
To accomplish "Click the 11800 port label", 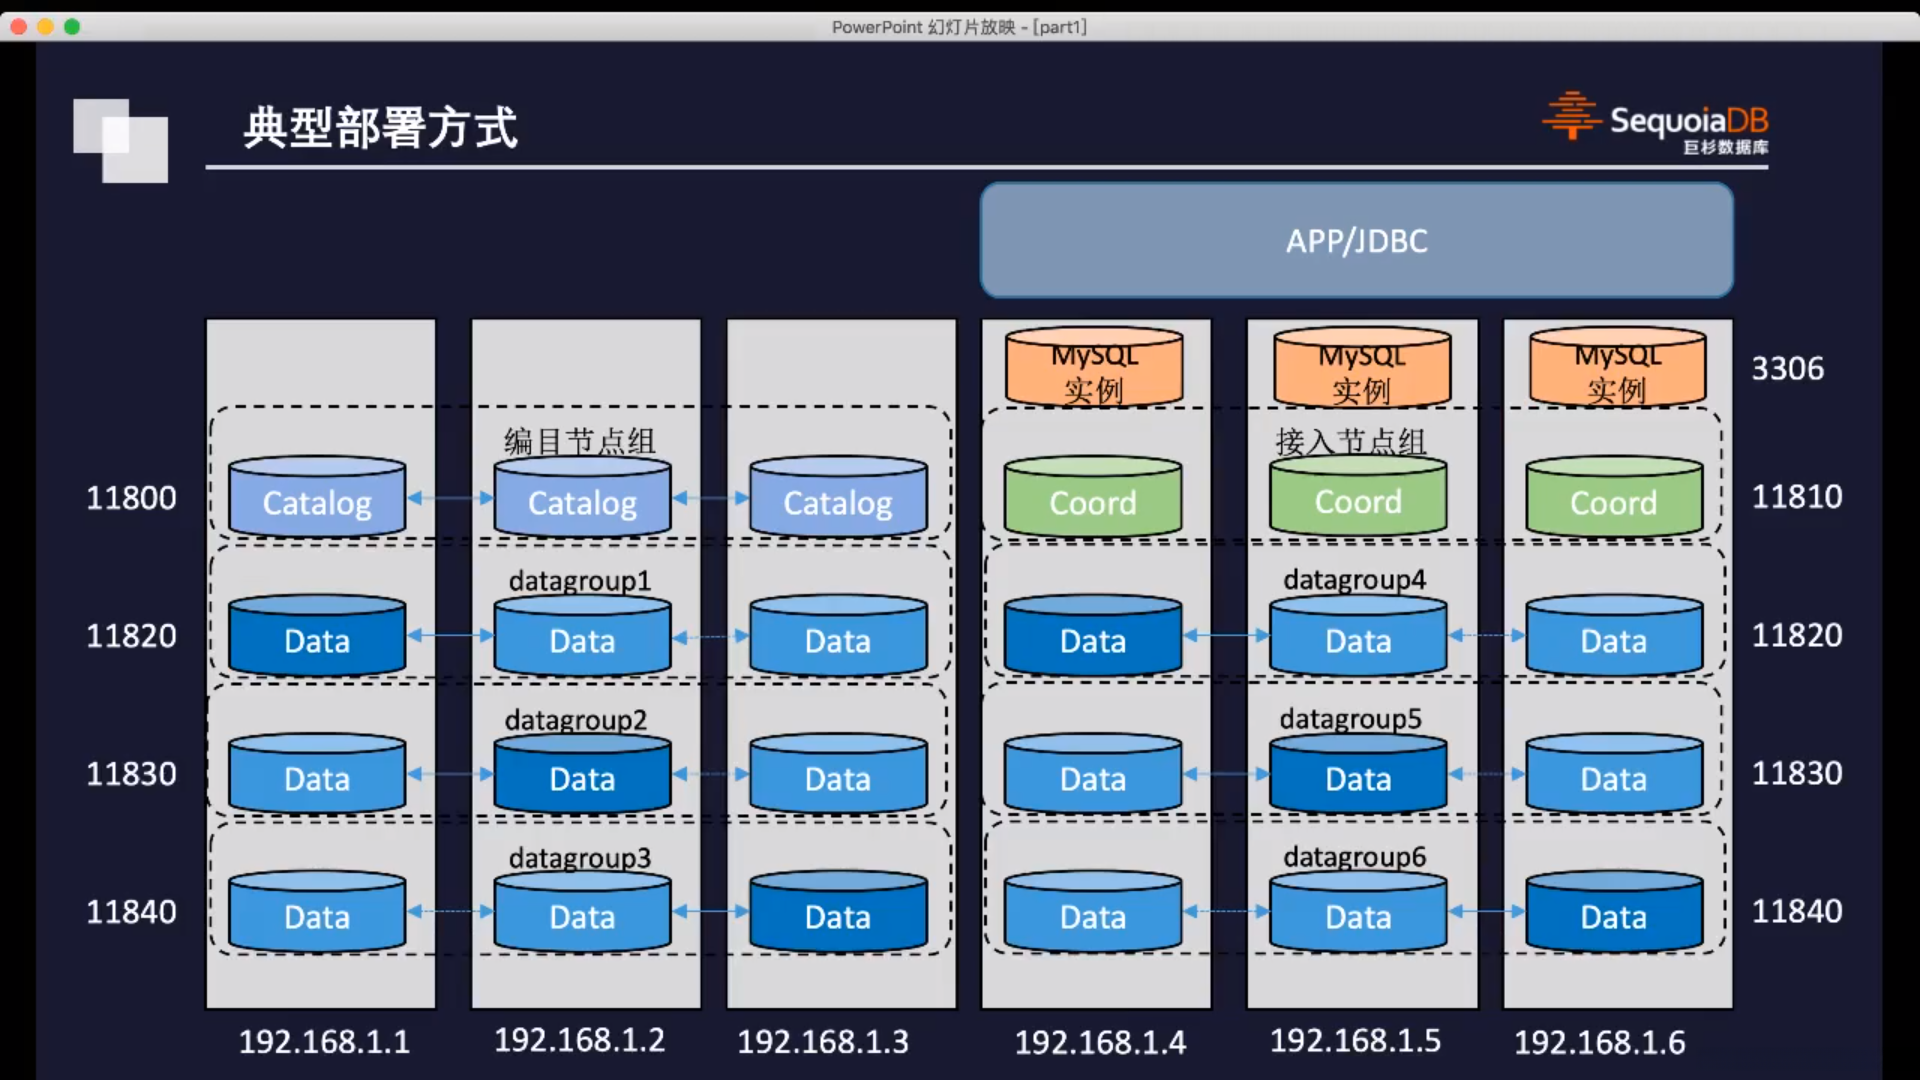I will (x=131, y=498).
